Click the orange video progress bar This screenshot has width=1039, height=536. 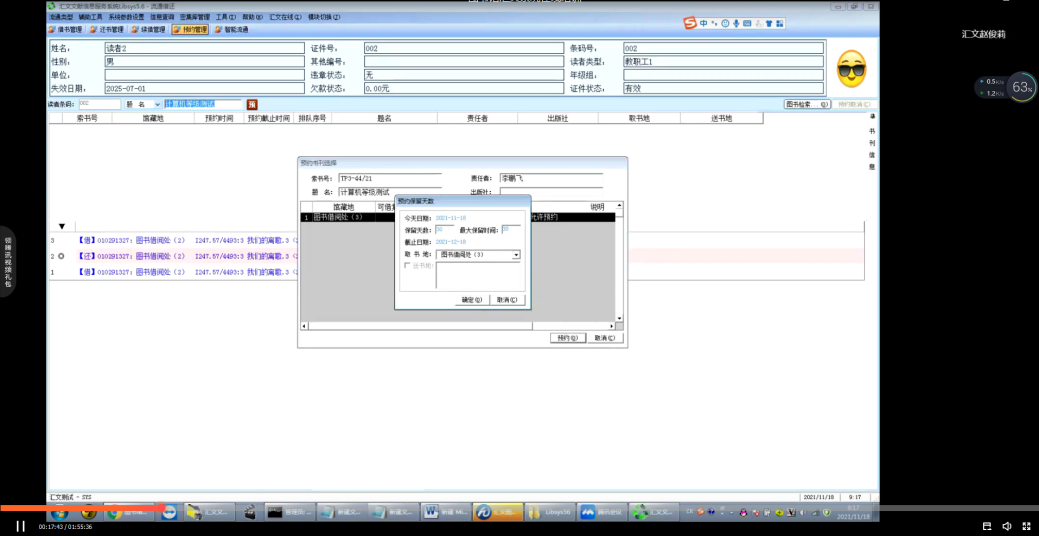click(83, 508)
